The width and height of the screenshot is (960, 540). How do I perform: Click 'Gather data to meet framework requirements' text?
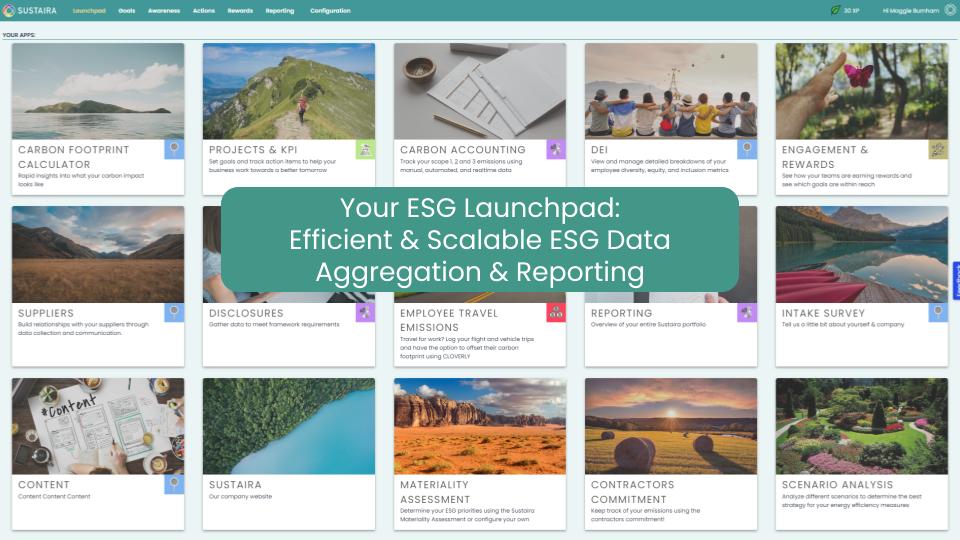tap(274, 324)
